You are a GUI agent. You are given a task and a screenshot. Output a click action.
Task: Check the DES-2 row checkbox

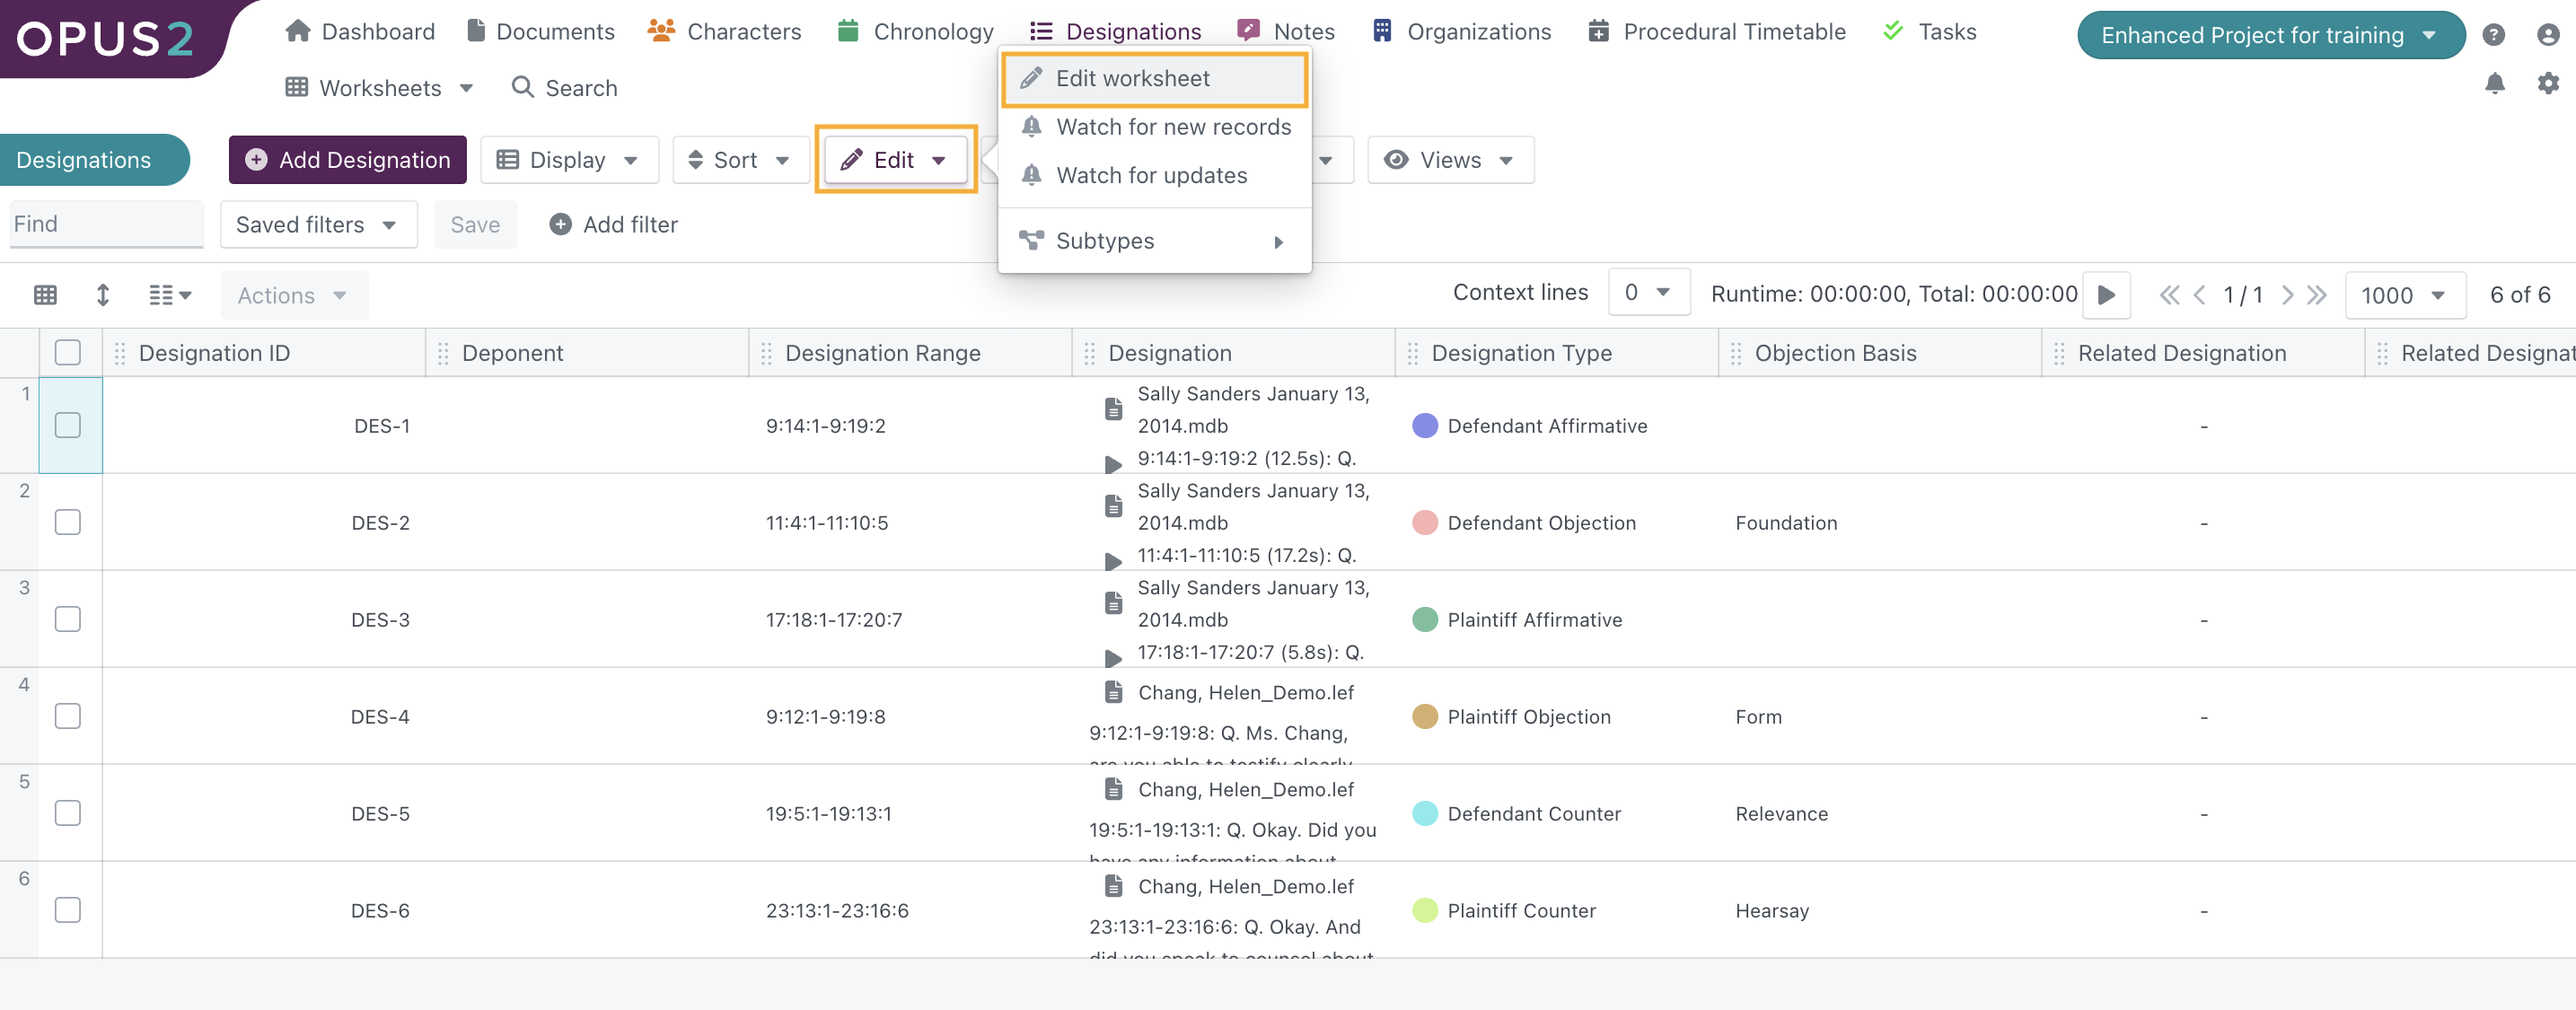tap(68, 522)
